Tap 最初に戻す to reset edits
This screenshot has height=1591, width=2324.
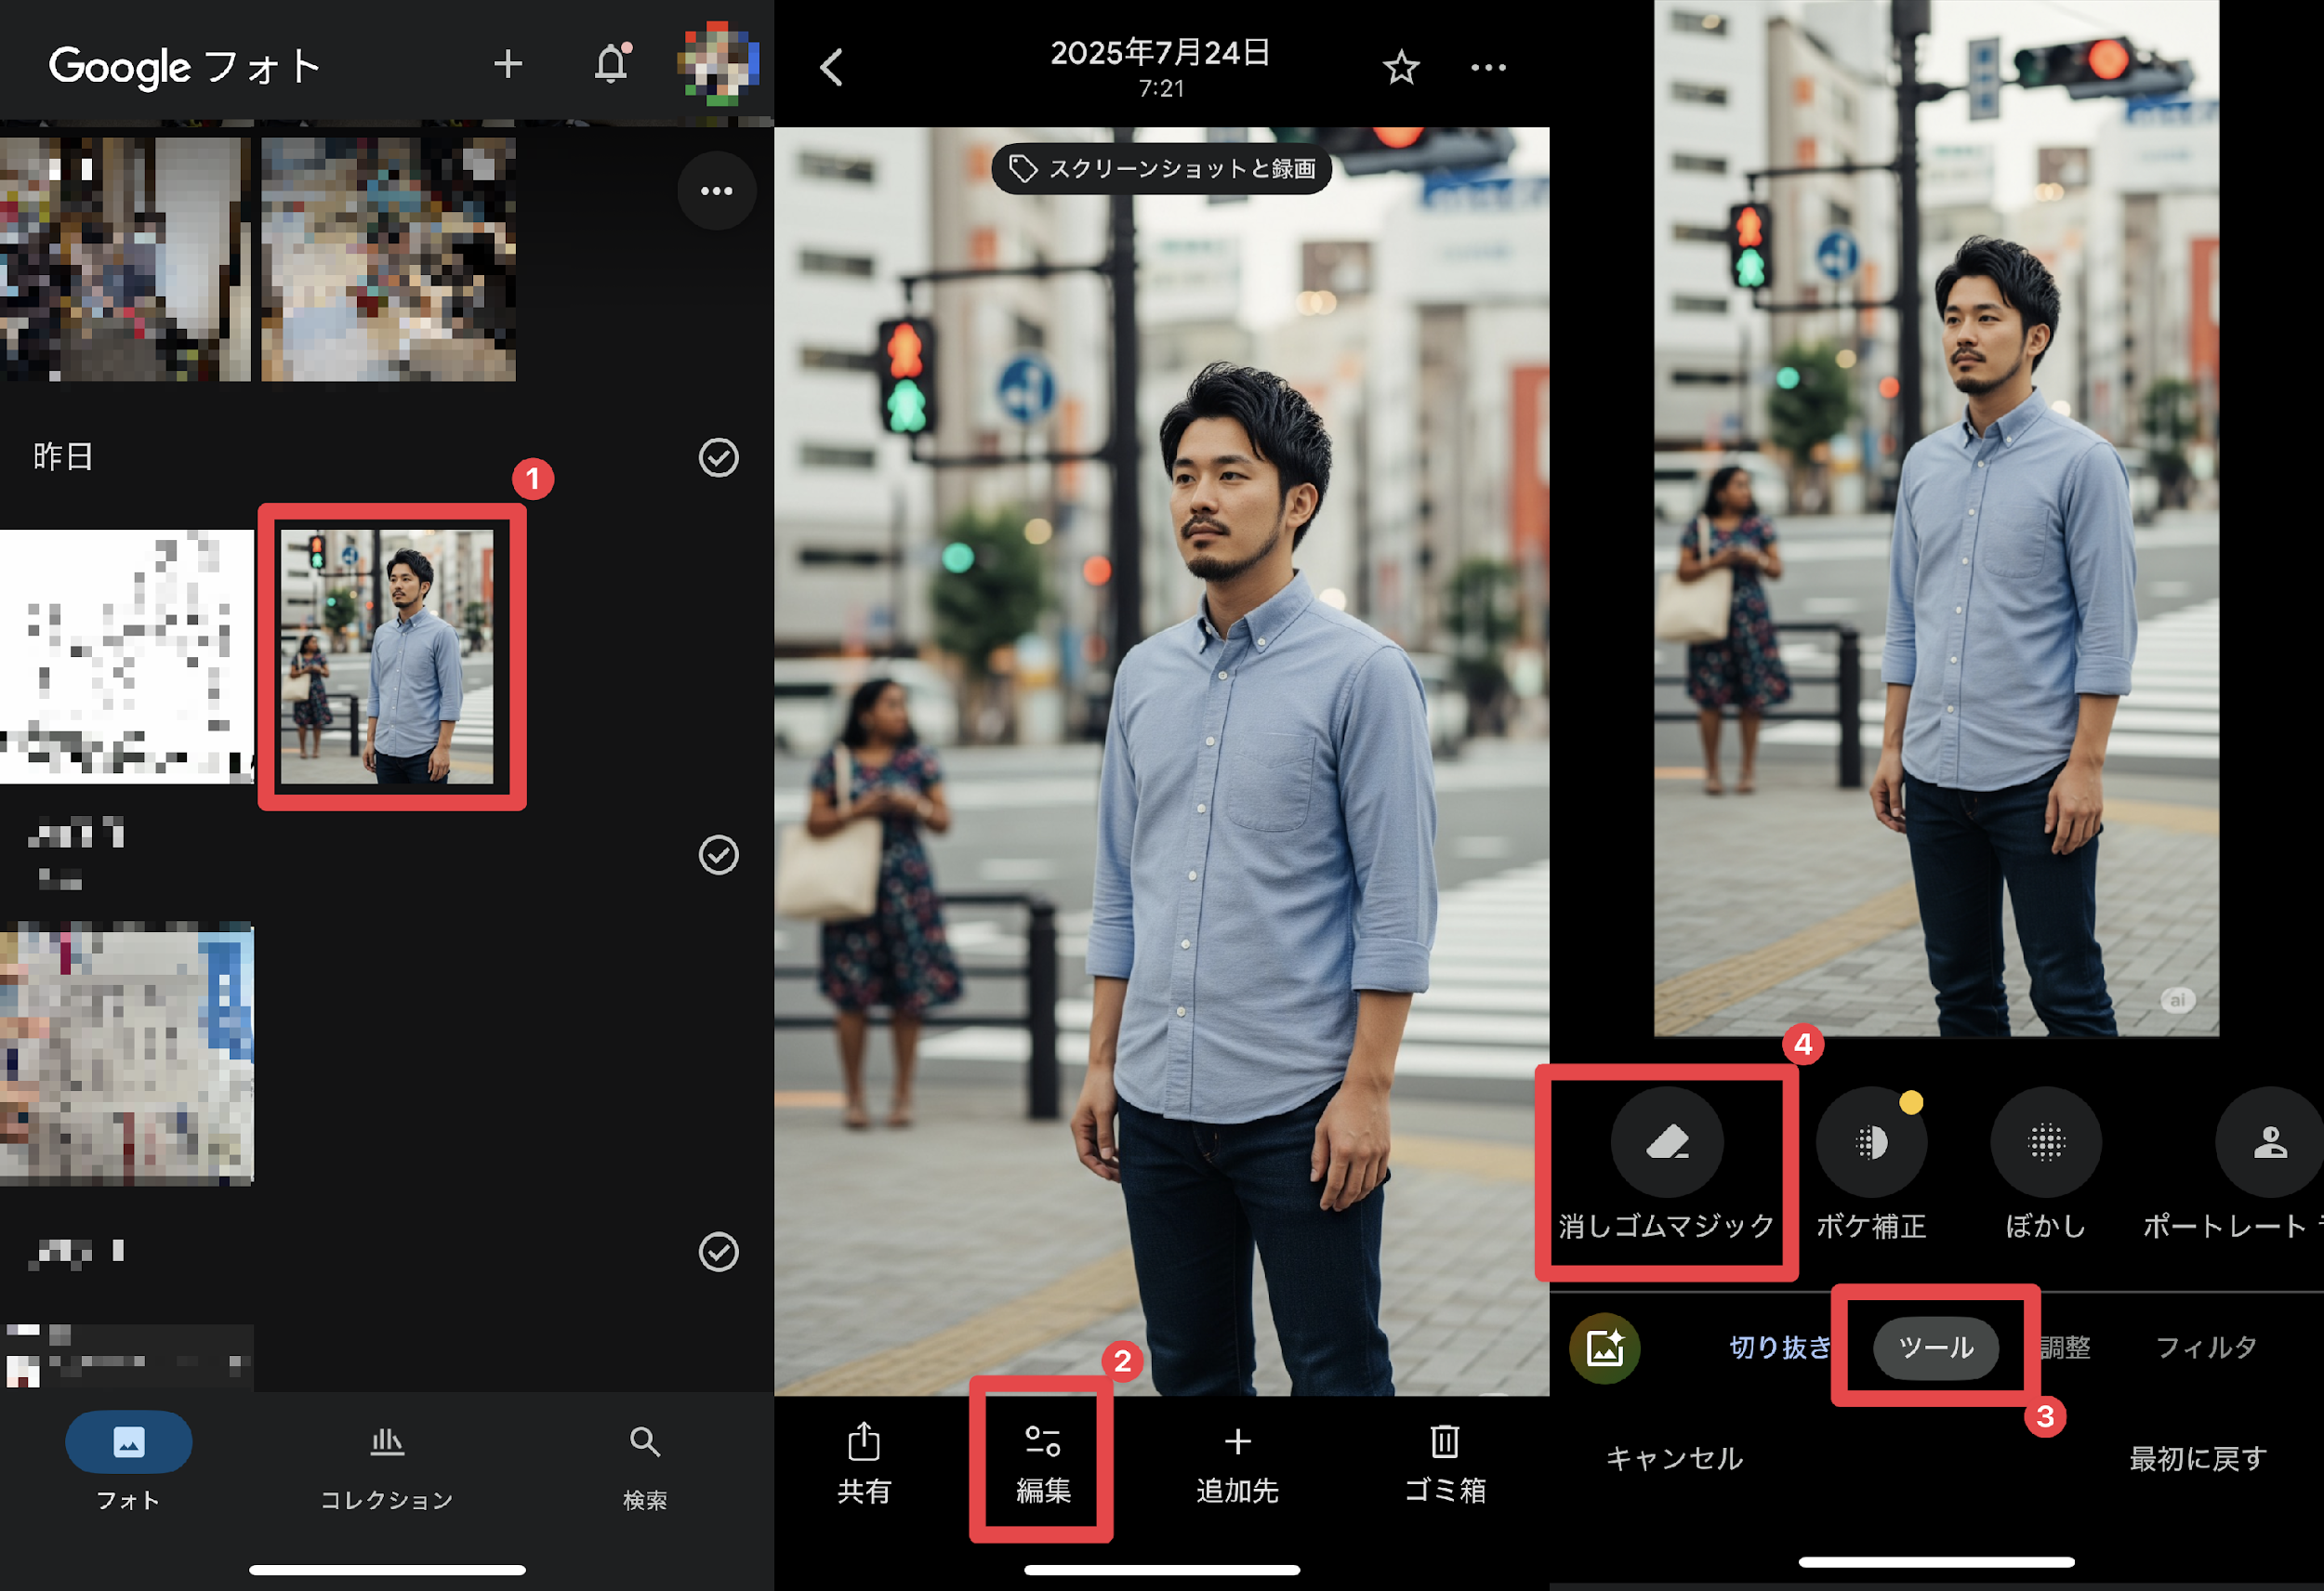coord(2198,1459)
